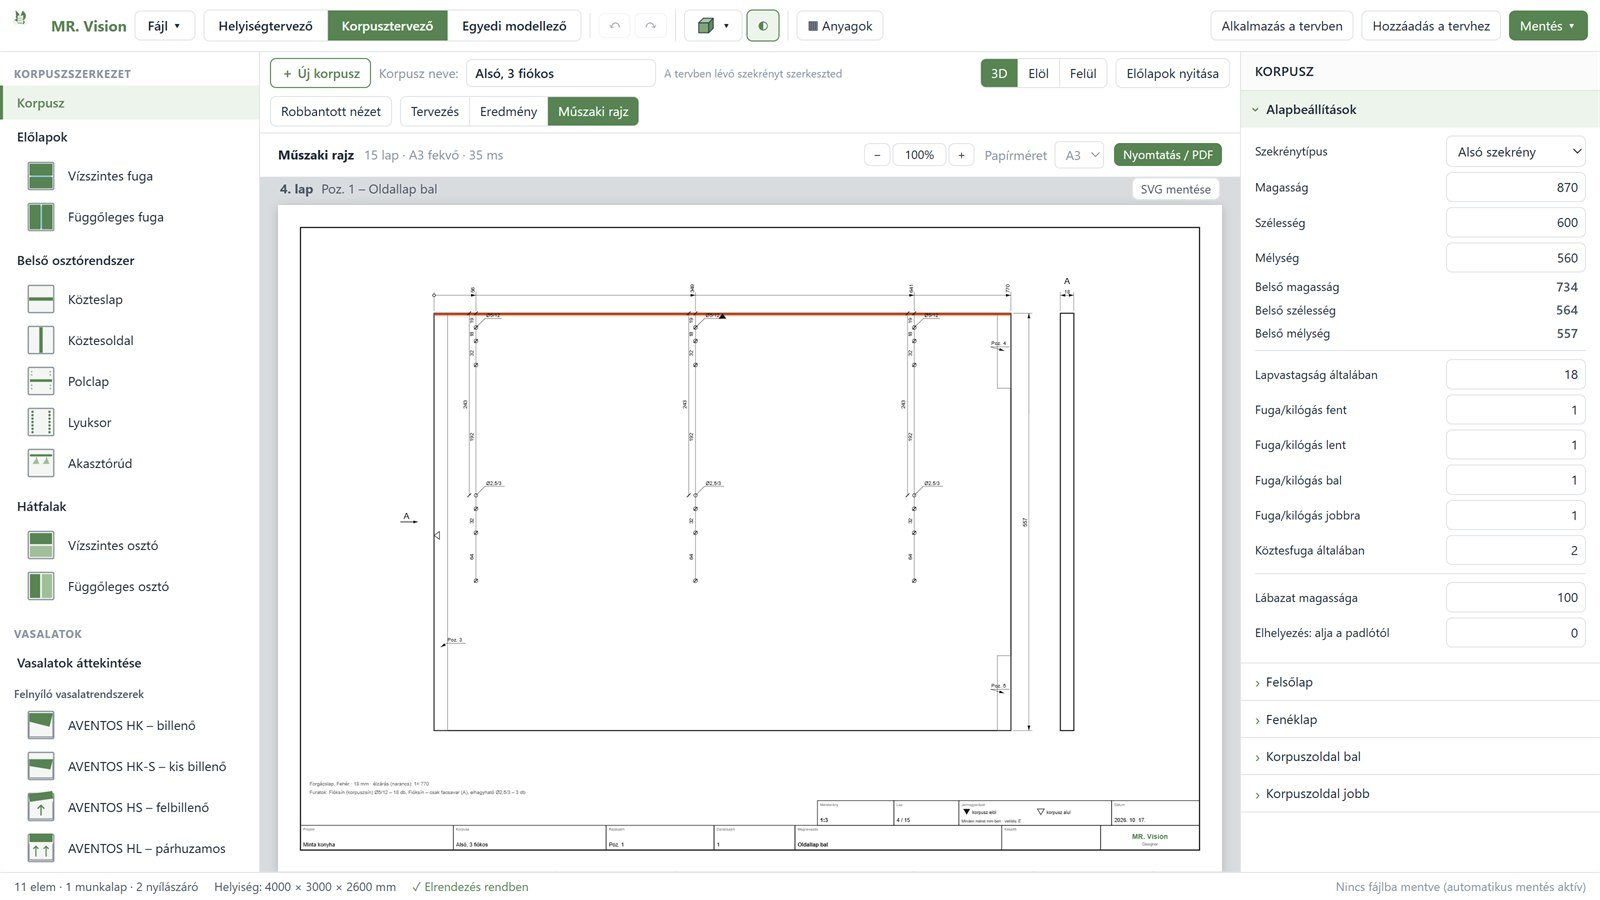Add a Lyuksor hole row
The width and height of the screenshot is (1600, 900).
coord(130,422)
